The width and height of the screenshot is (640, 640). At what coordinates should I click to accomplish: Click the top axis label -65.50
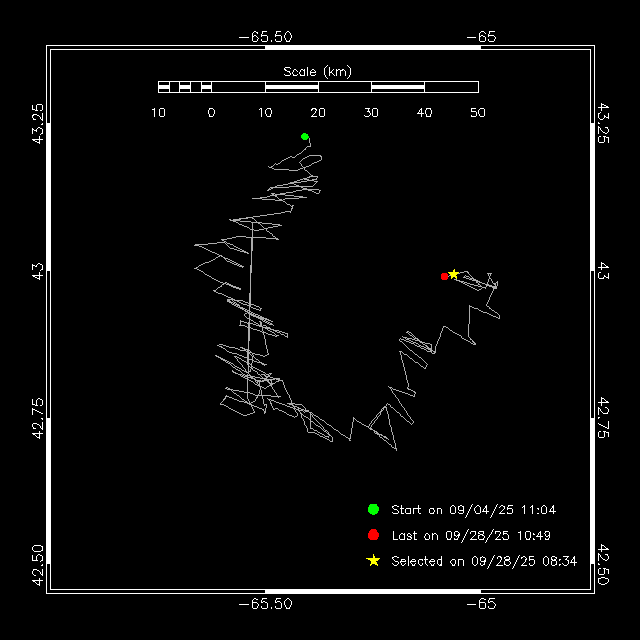coord(265,36)
